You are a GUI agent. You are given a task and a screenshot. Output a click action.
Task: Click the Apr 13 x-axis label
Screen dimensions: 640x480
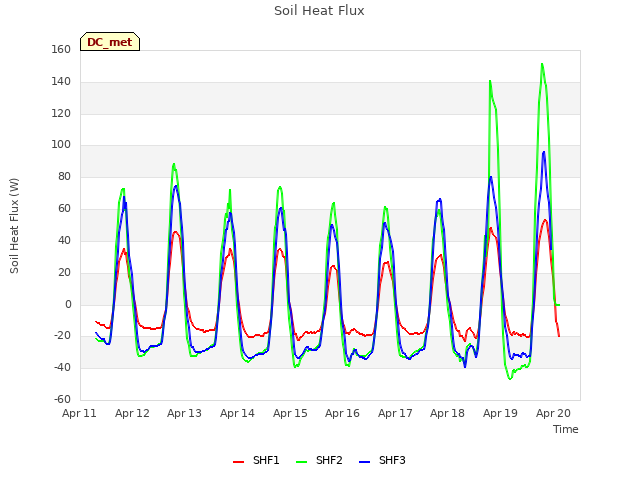[x=184, y=413]
